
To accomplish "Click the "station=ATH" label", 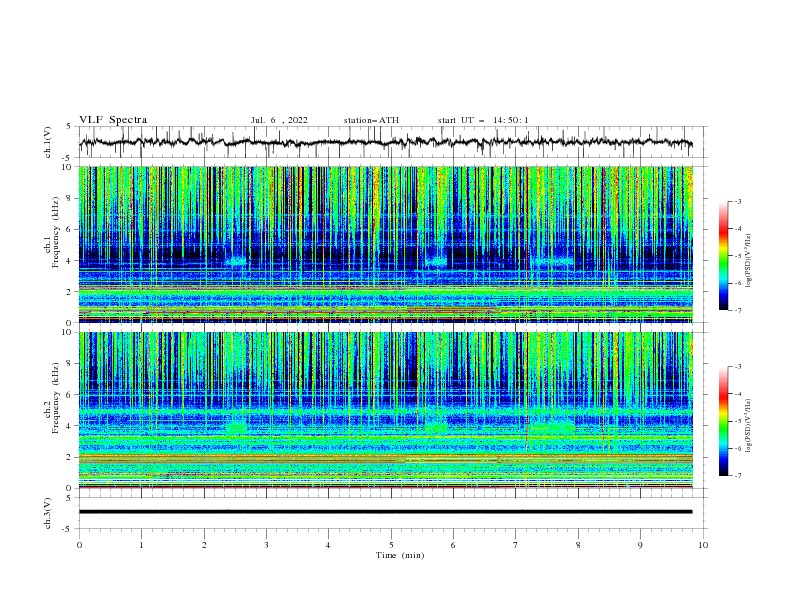I will (371, 120).
